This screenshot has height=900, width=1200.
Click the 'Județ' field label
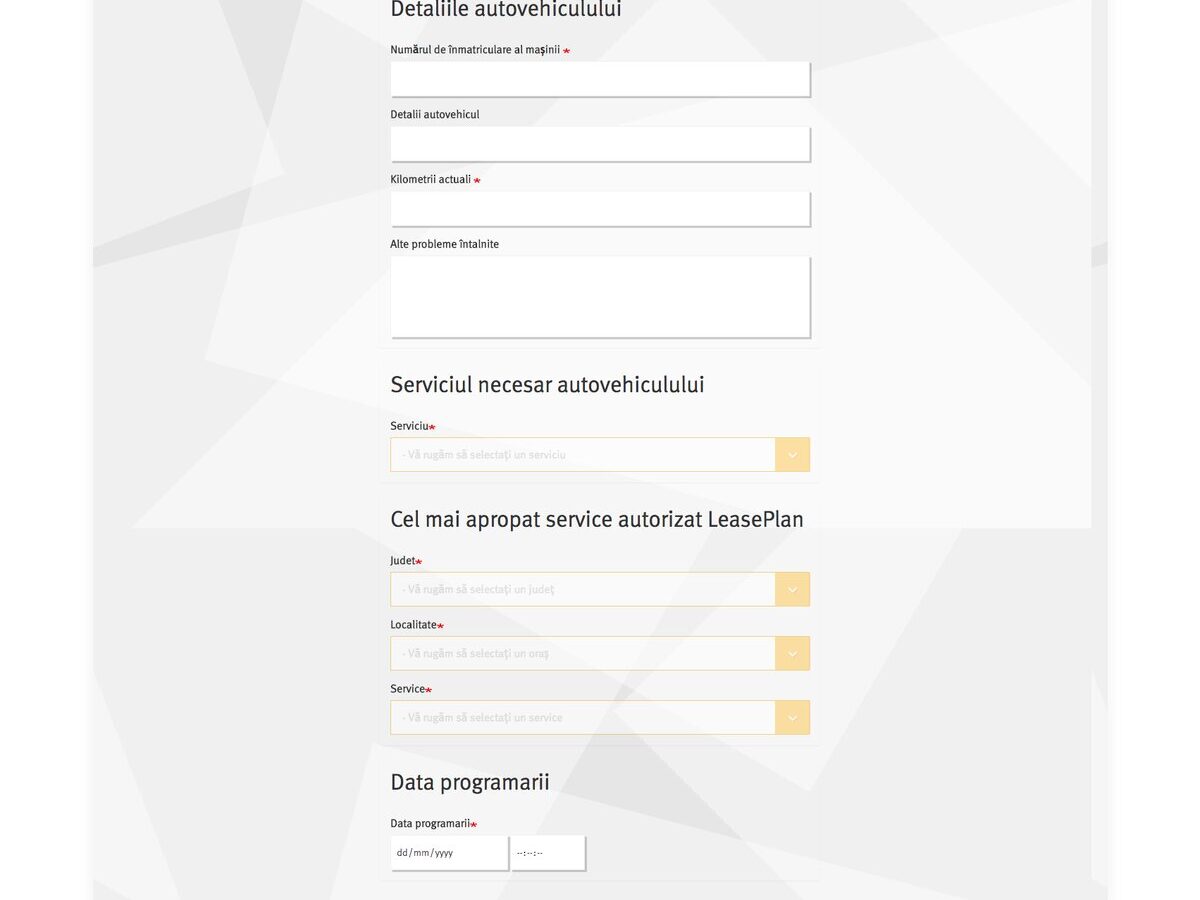click(x=402, y=561)
